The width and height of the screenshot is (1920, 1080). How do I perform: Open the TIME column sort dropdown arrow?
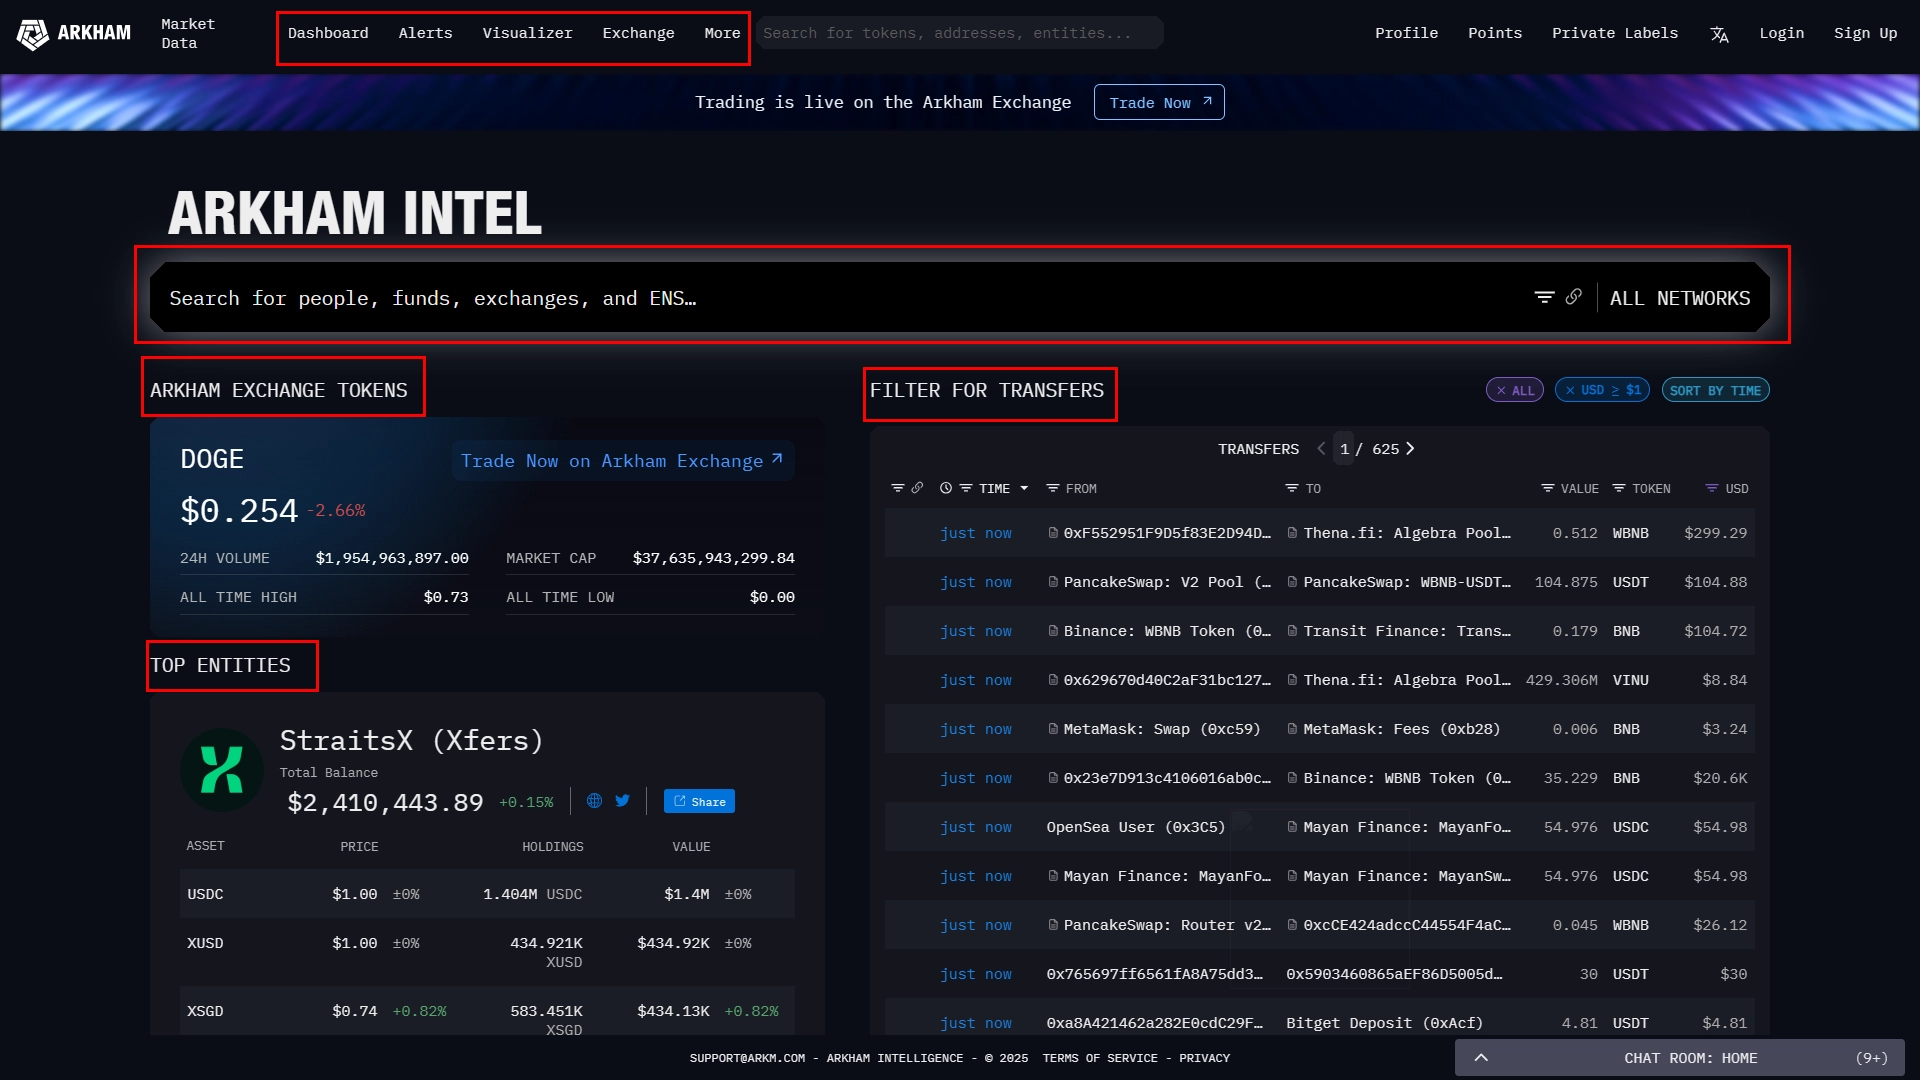[x=1024, y=488]
